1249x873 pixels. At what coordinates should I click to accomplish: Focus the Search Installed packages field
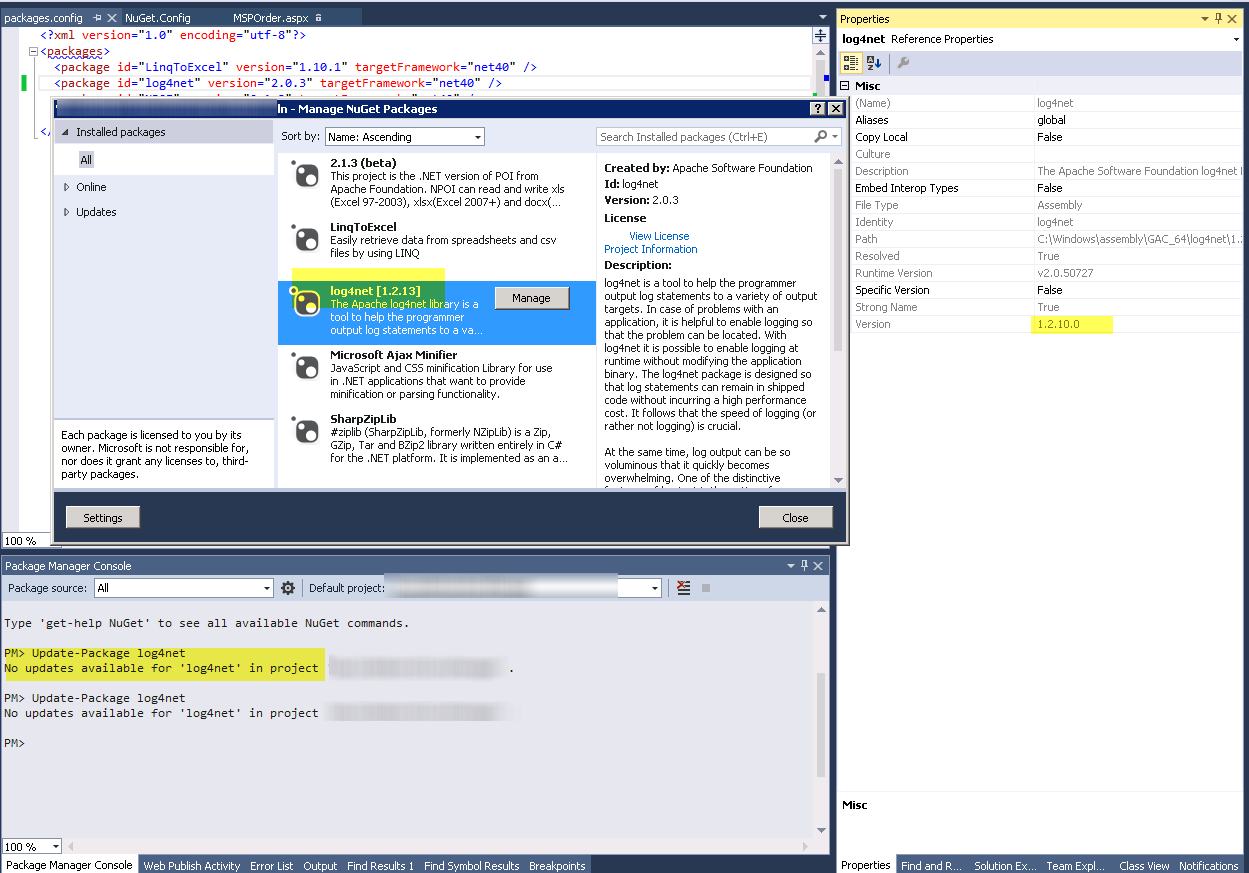706,137
